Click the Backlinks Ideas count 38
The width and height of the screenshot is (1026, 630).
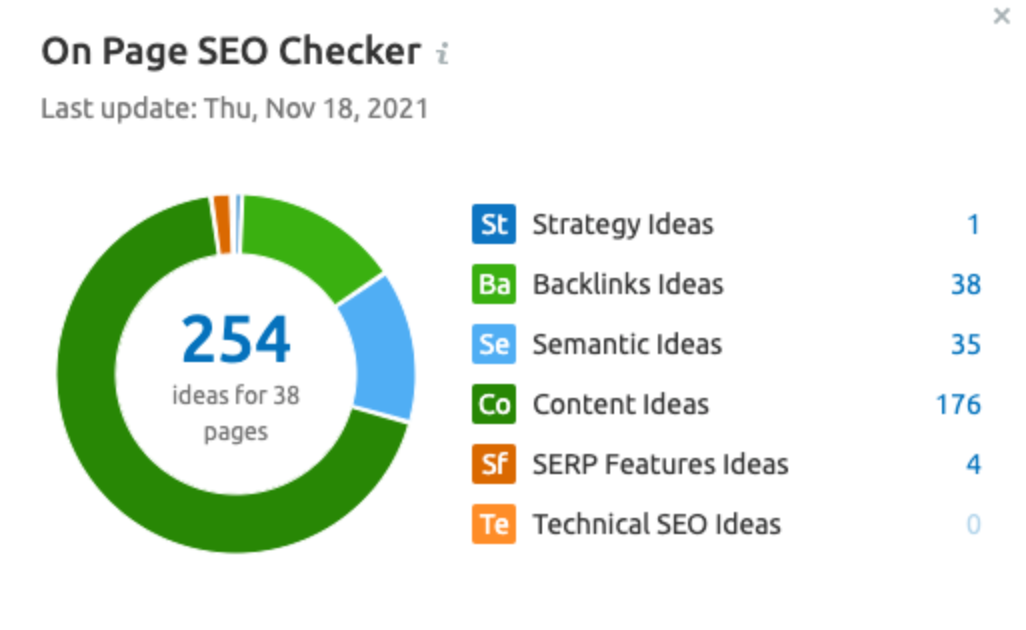966,285
